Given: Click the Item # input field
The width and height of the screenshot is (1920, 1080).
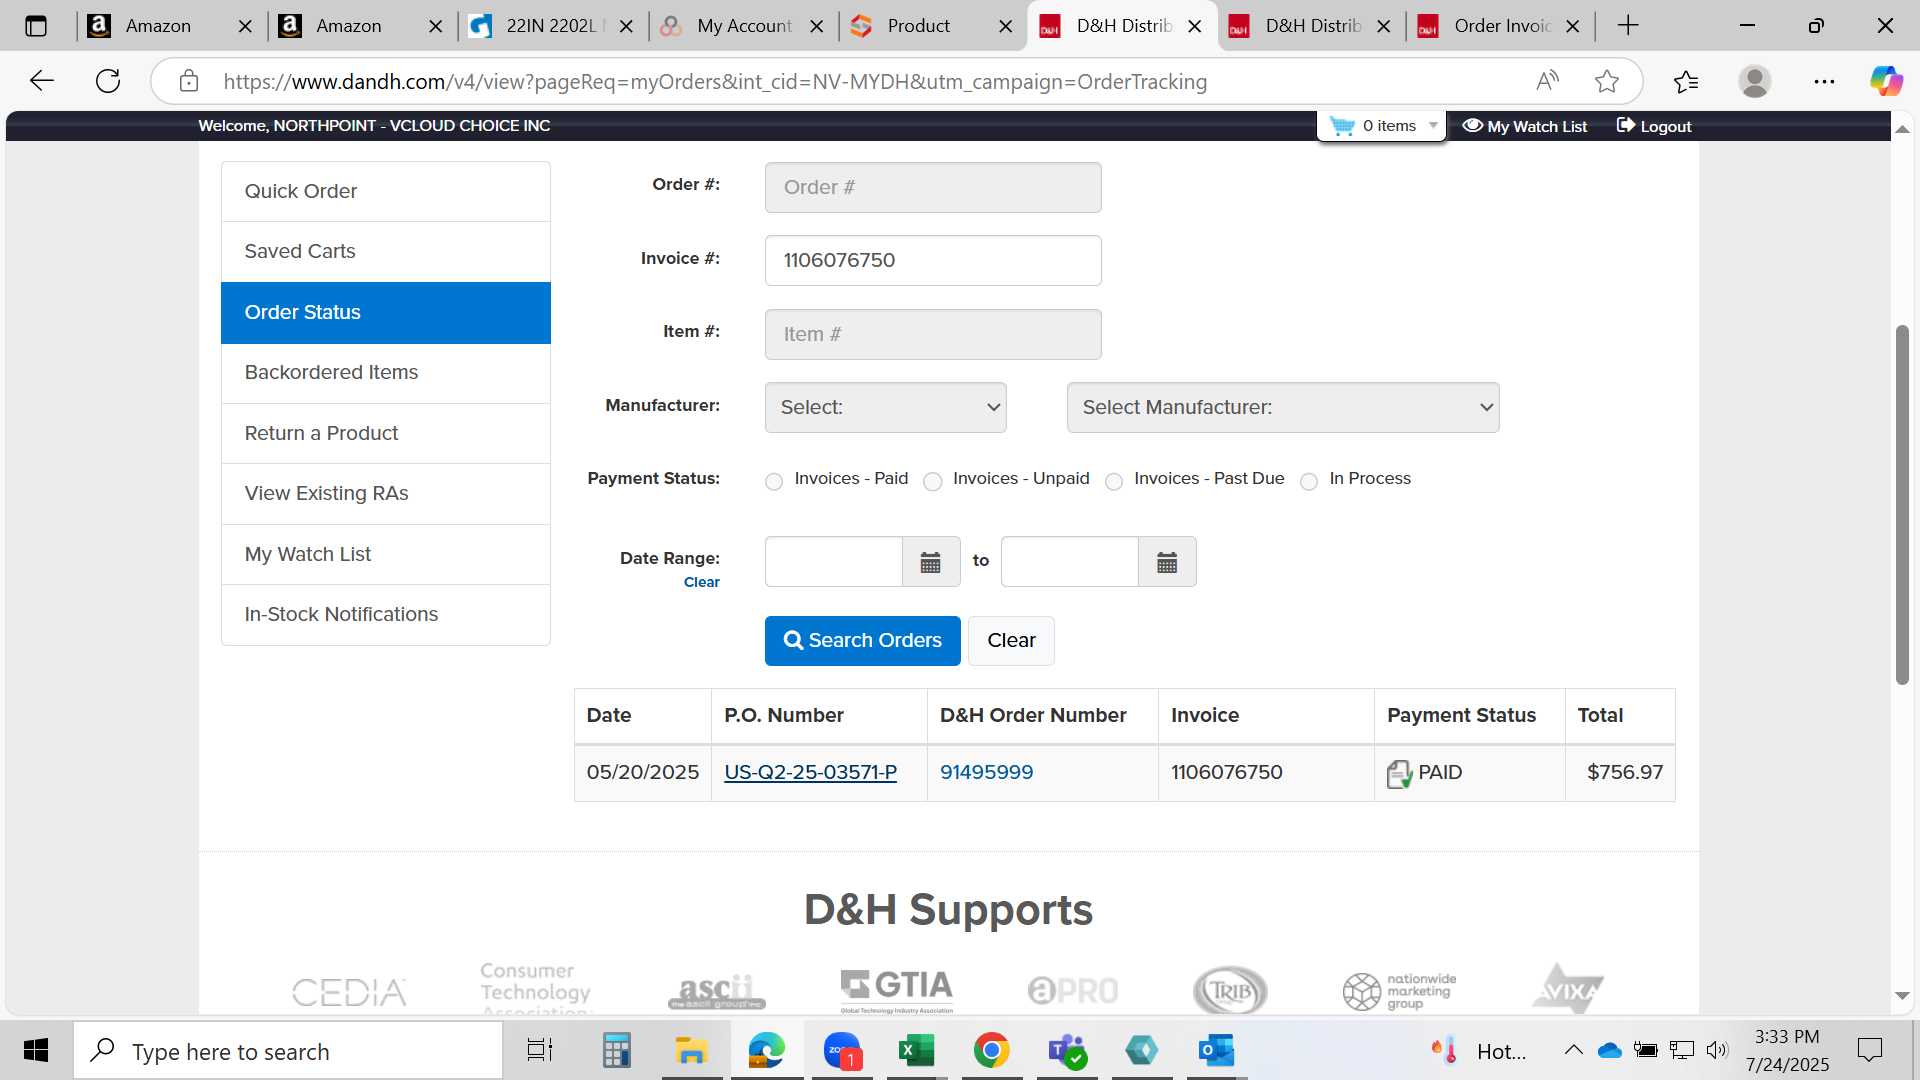Looking at the screenshot, I should coord(933,335).
